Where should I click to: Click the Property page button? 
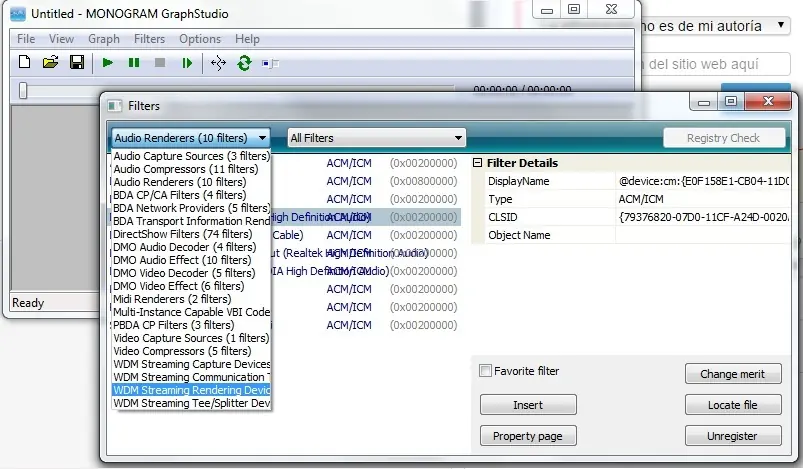coord(528,436)
